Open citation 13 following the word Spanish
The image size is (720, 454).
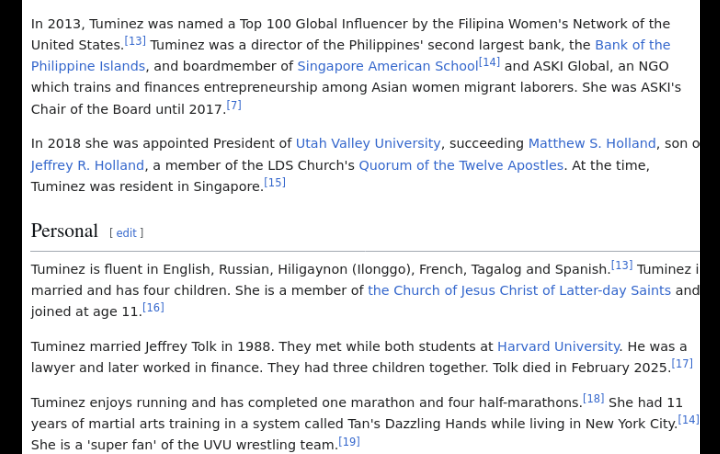point(622,265)
